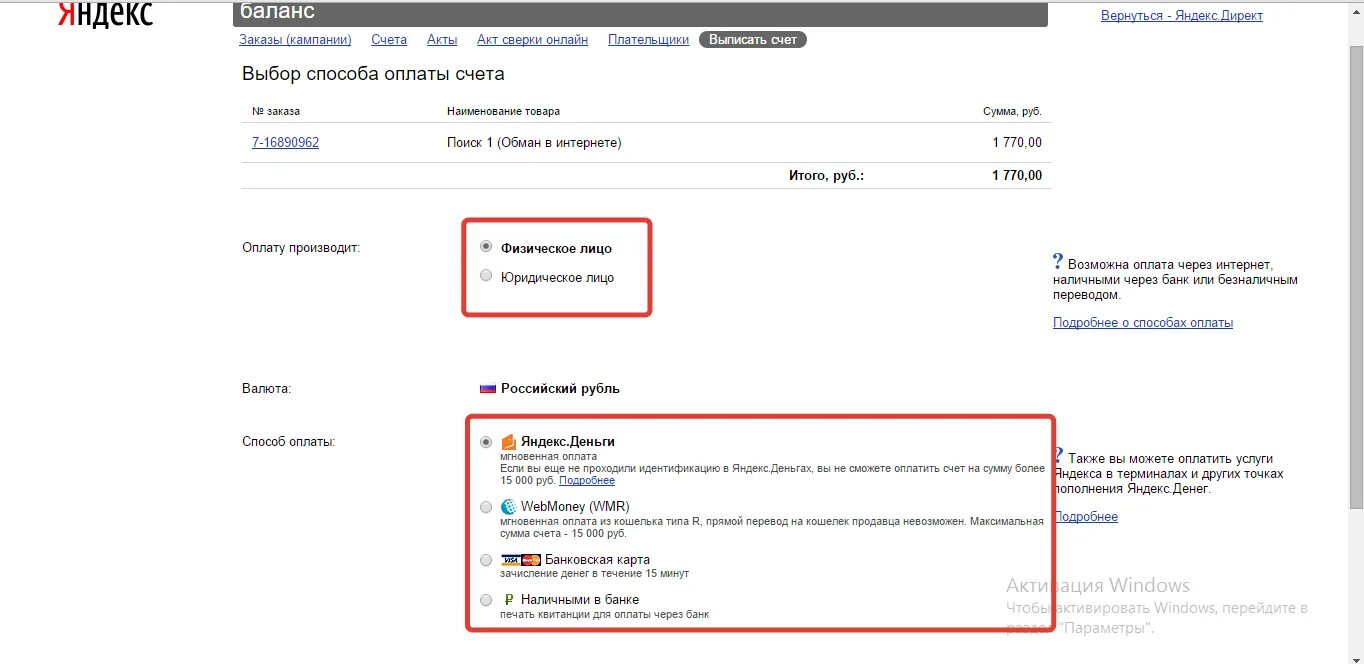Click the 'Наименование товара' column header
Screen dimensions: 1364x664
point(503,112)
